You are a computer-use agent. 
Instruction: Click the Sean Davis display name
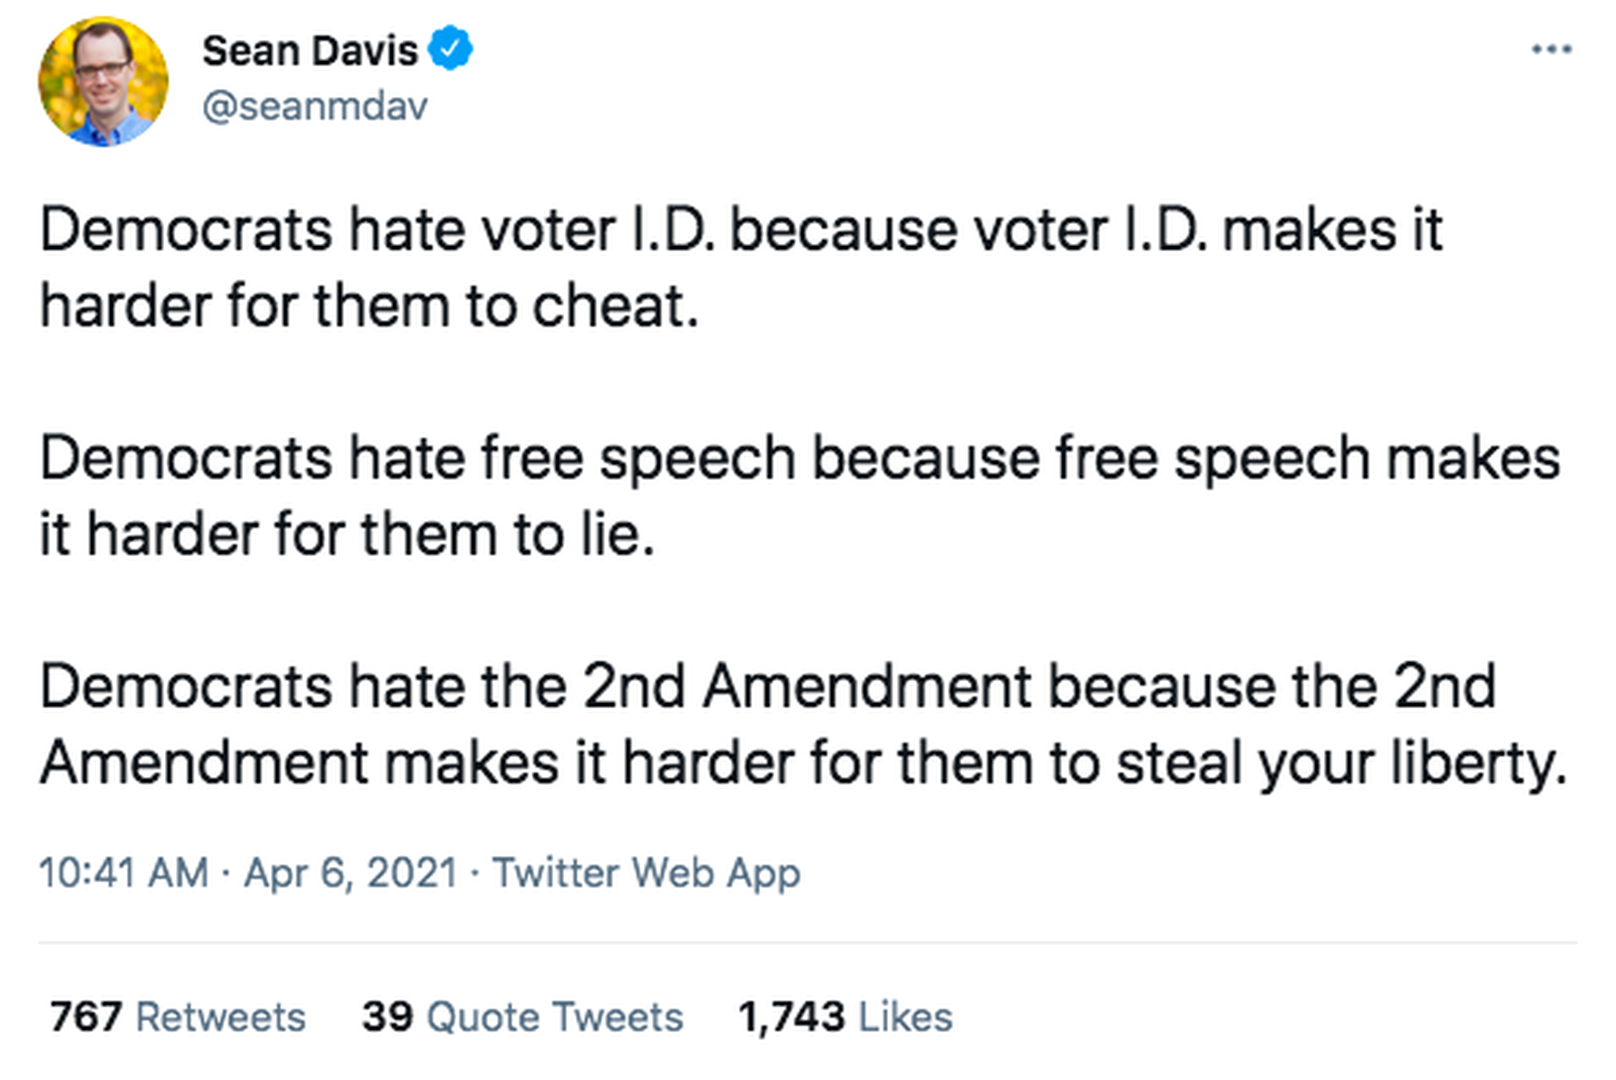point(310,50)
